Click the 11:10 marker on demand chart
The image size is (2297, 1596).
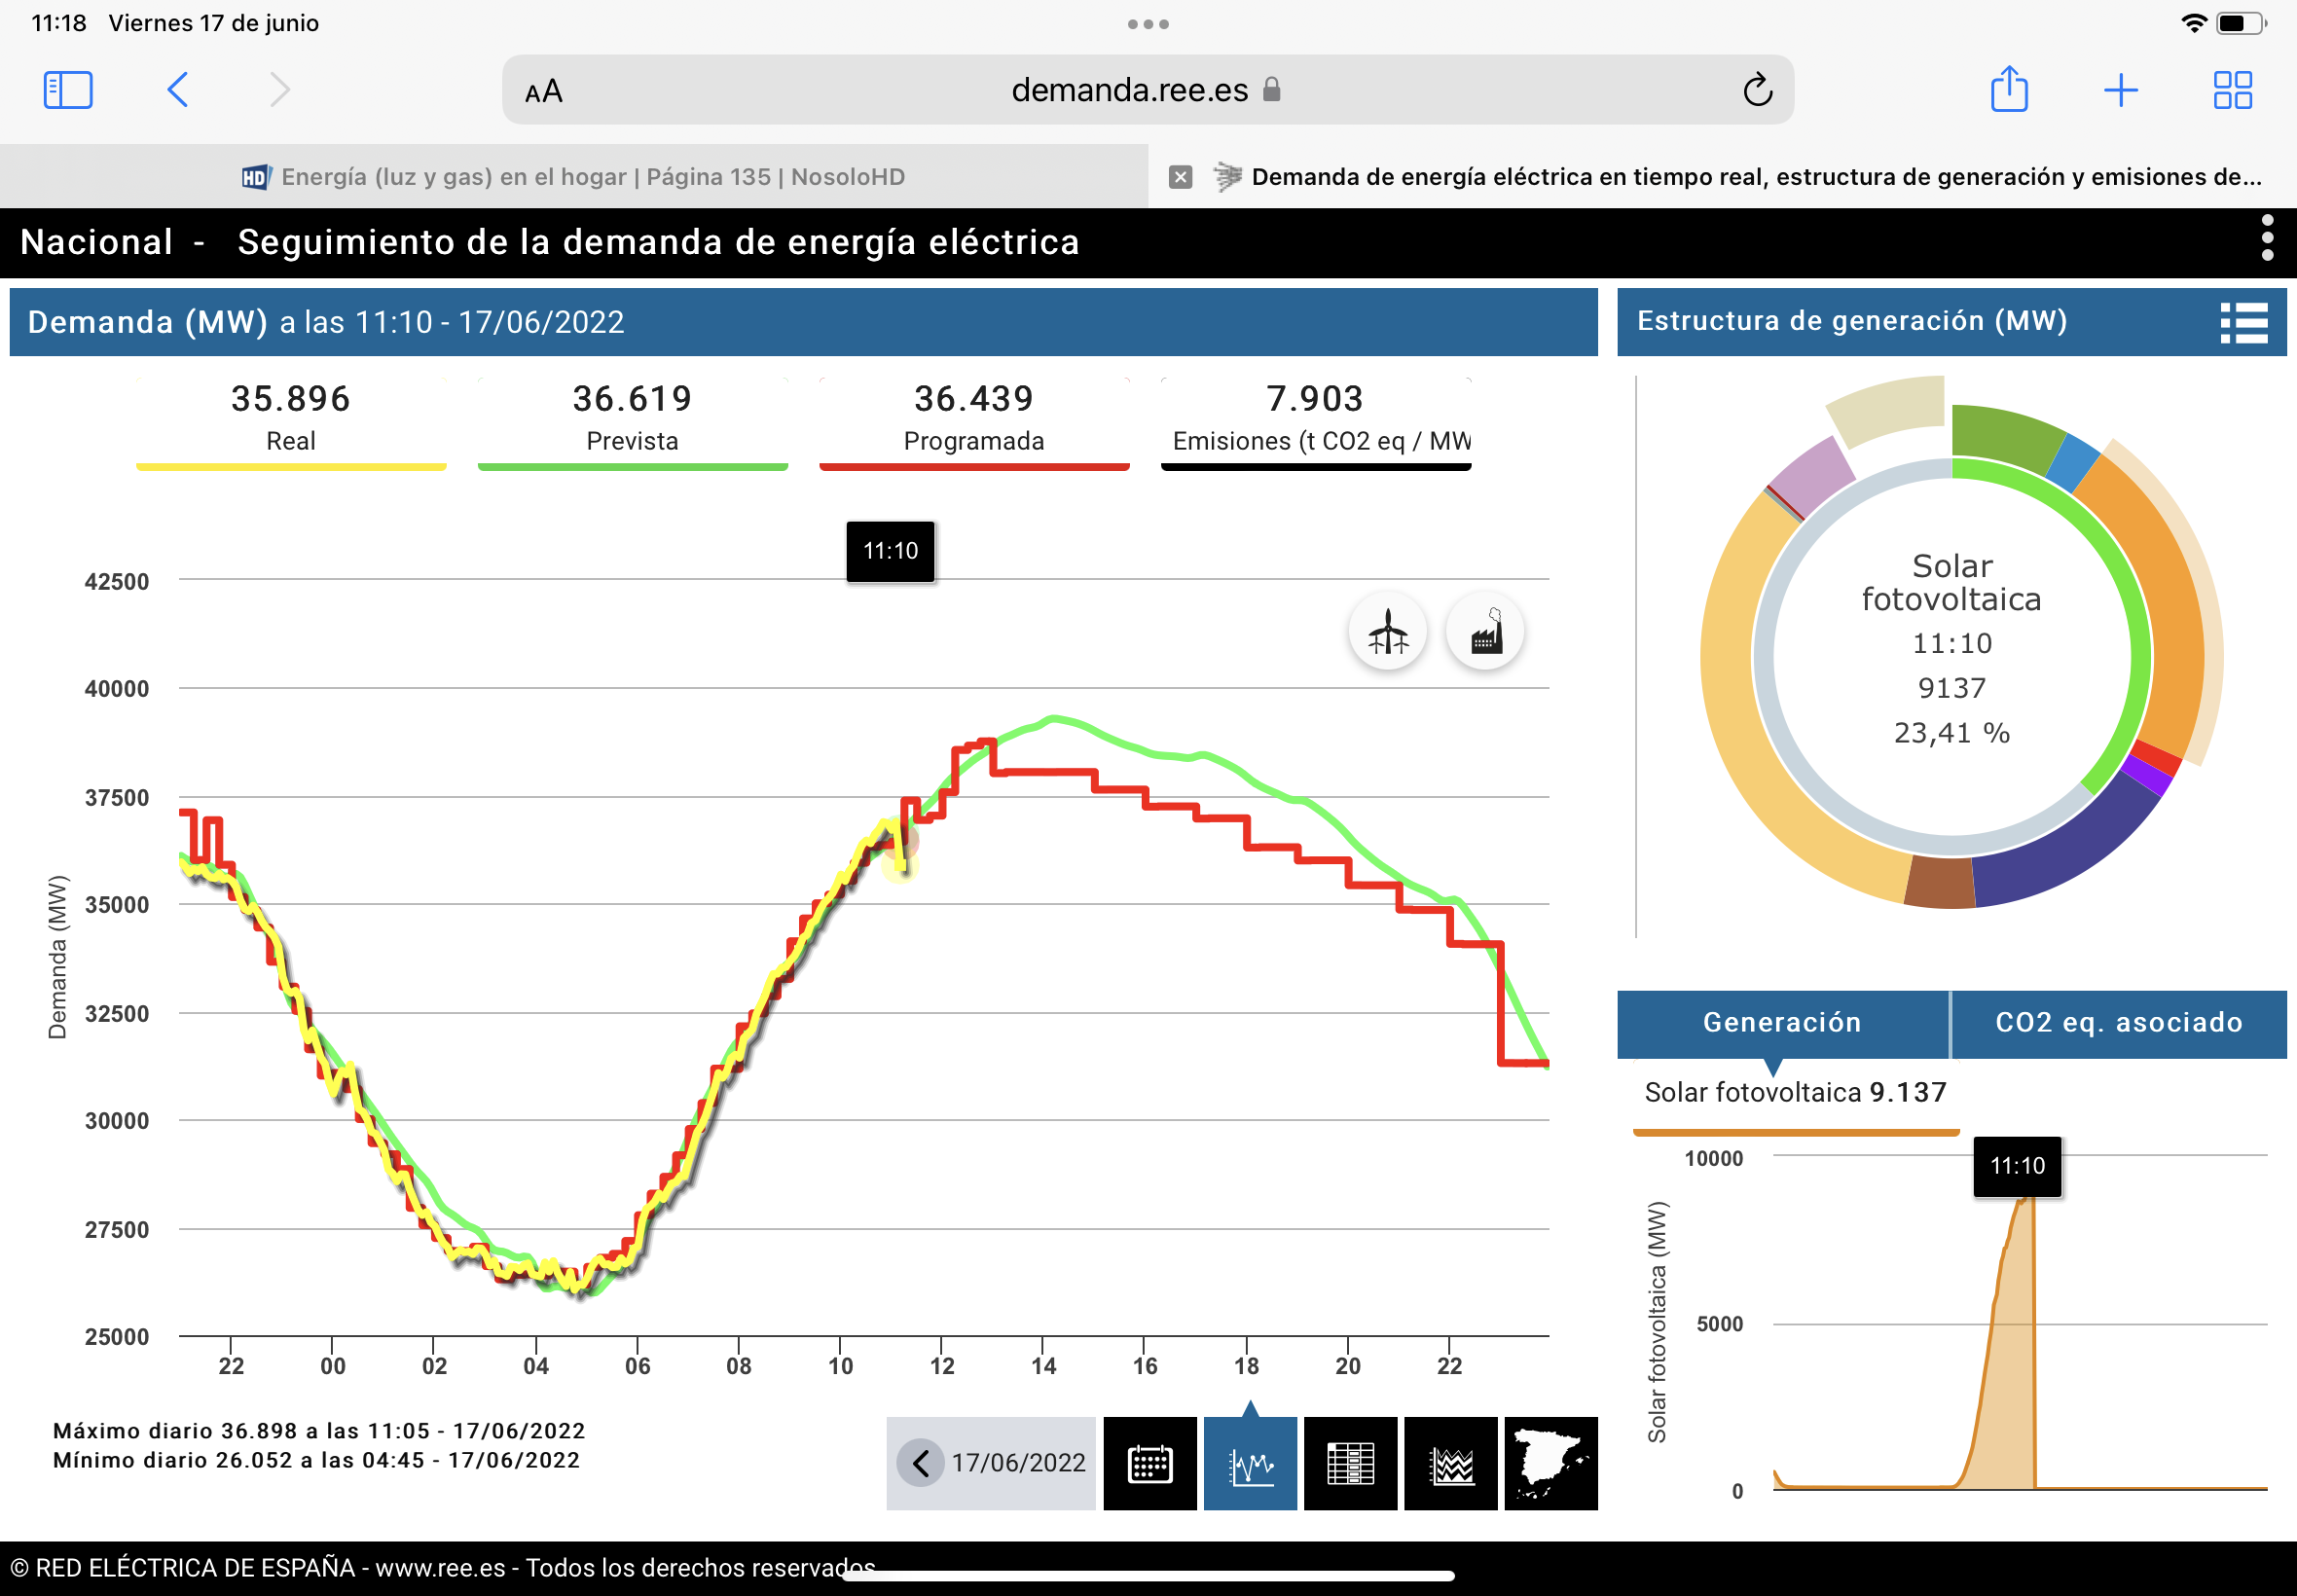click(890, 551)
